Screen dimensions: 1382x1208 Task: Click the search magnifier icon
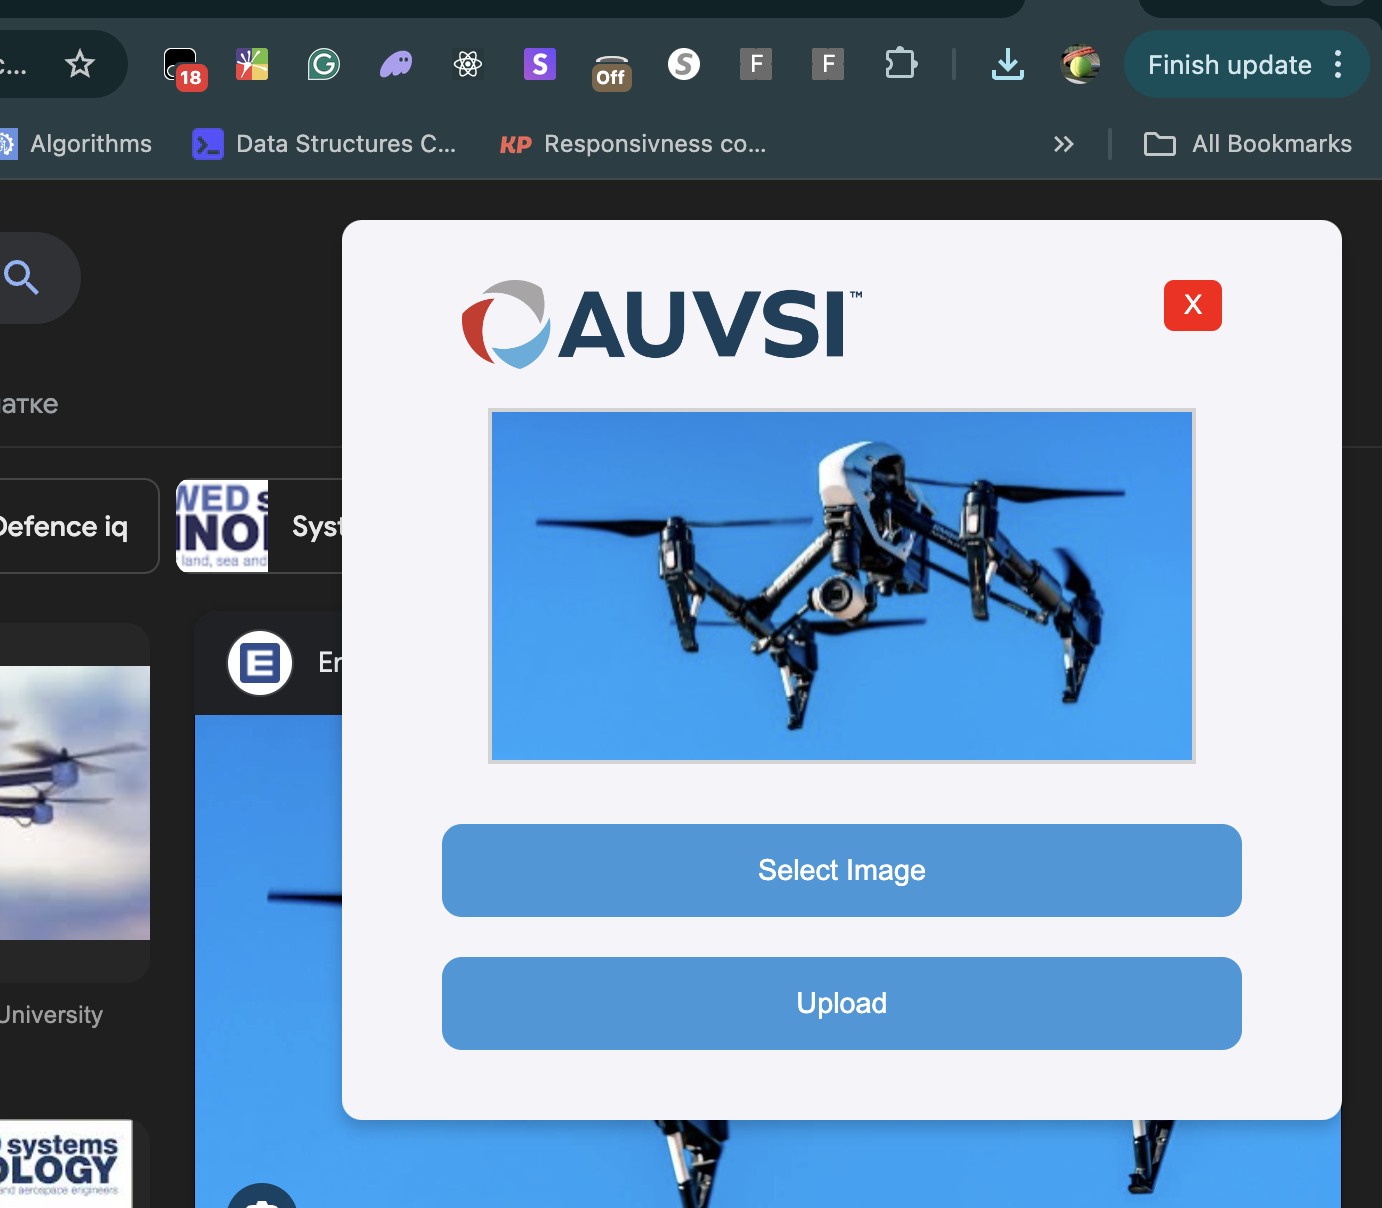21,277
